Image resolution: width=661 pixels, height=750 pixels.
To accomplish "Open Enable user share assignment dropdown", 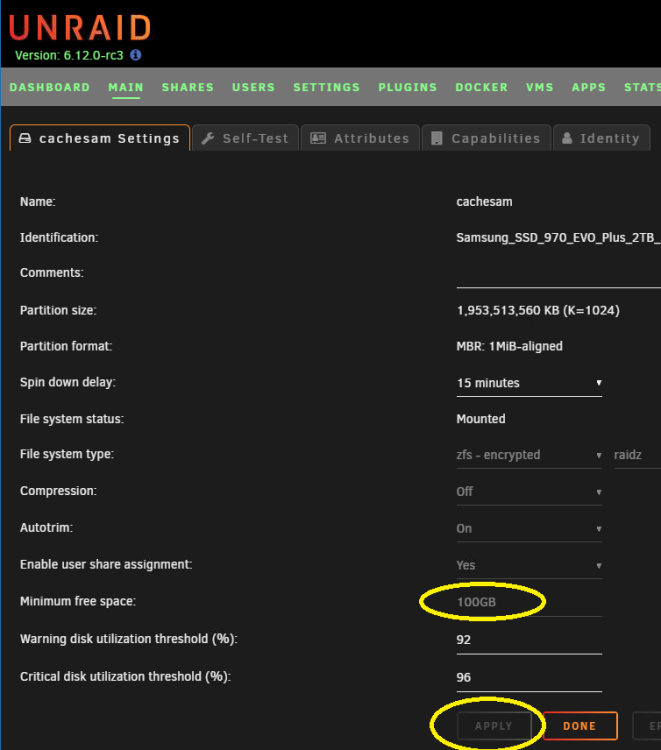I will click(x=529, y=565).
